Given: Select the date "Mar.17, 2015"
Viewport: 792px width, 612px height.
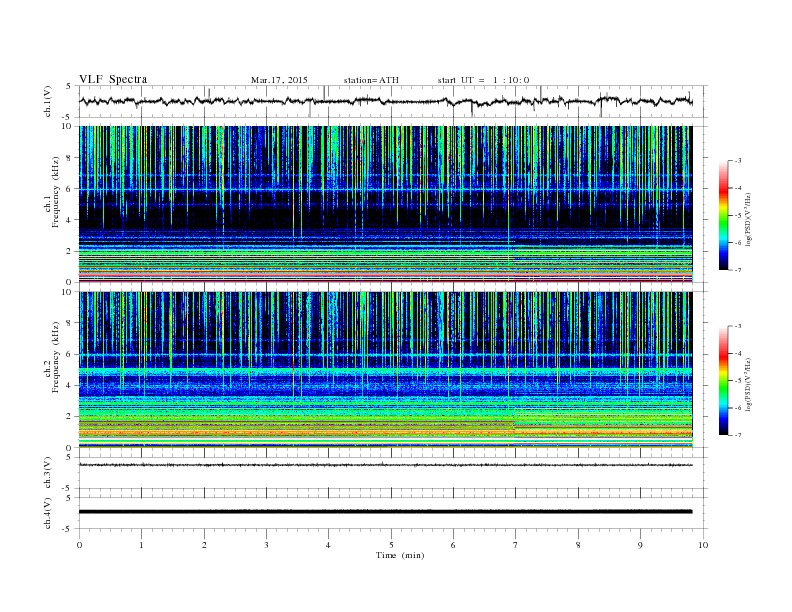Looking at the screenshot, I should [x=279, y=80].
